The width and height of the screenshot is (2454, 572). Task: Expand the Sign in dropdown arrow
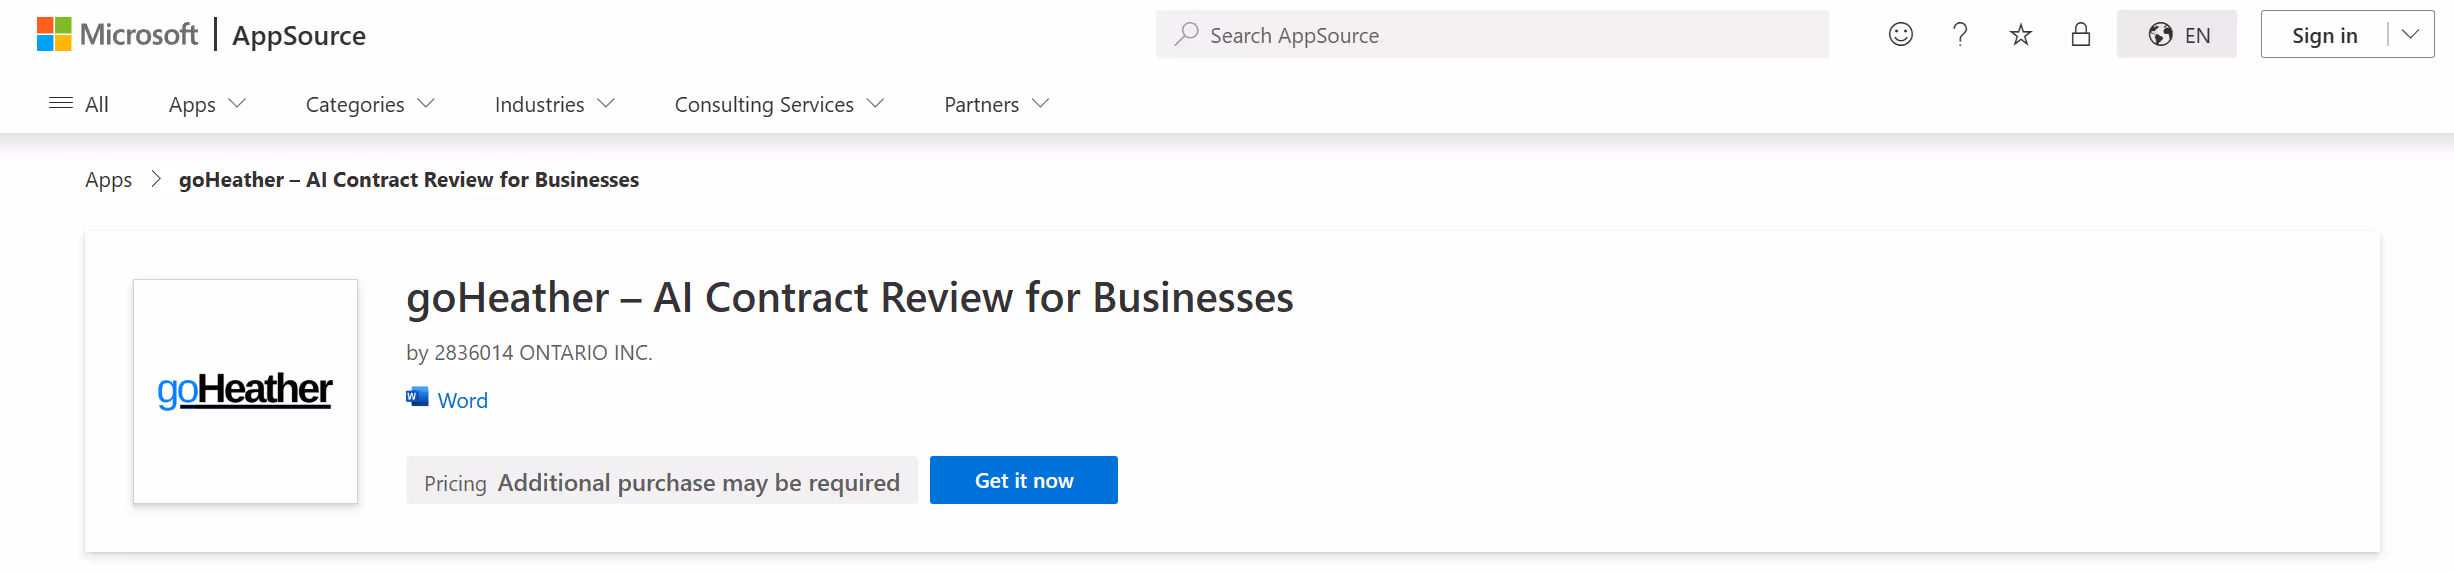click(x=2411, y=35)
